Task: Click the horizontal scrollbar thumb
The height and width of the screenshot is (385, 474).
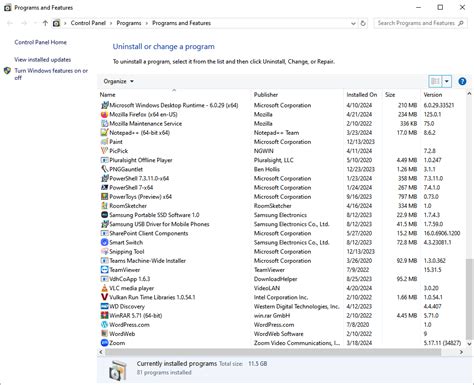Action: click(273, 352)
